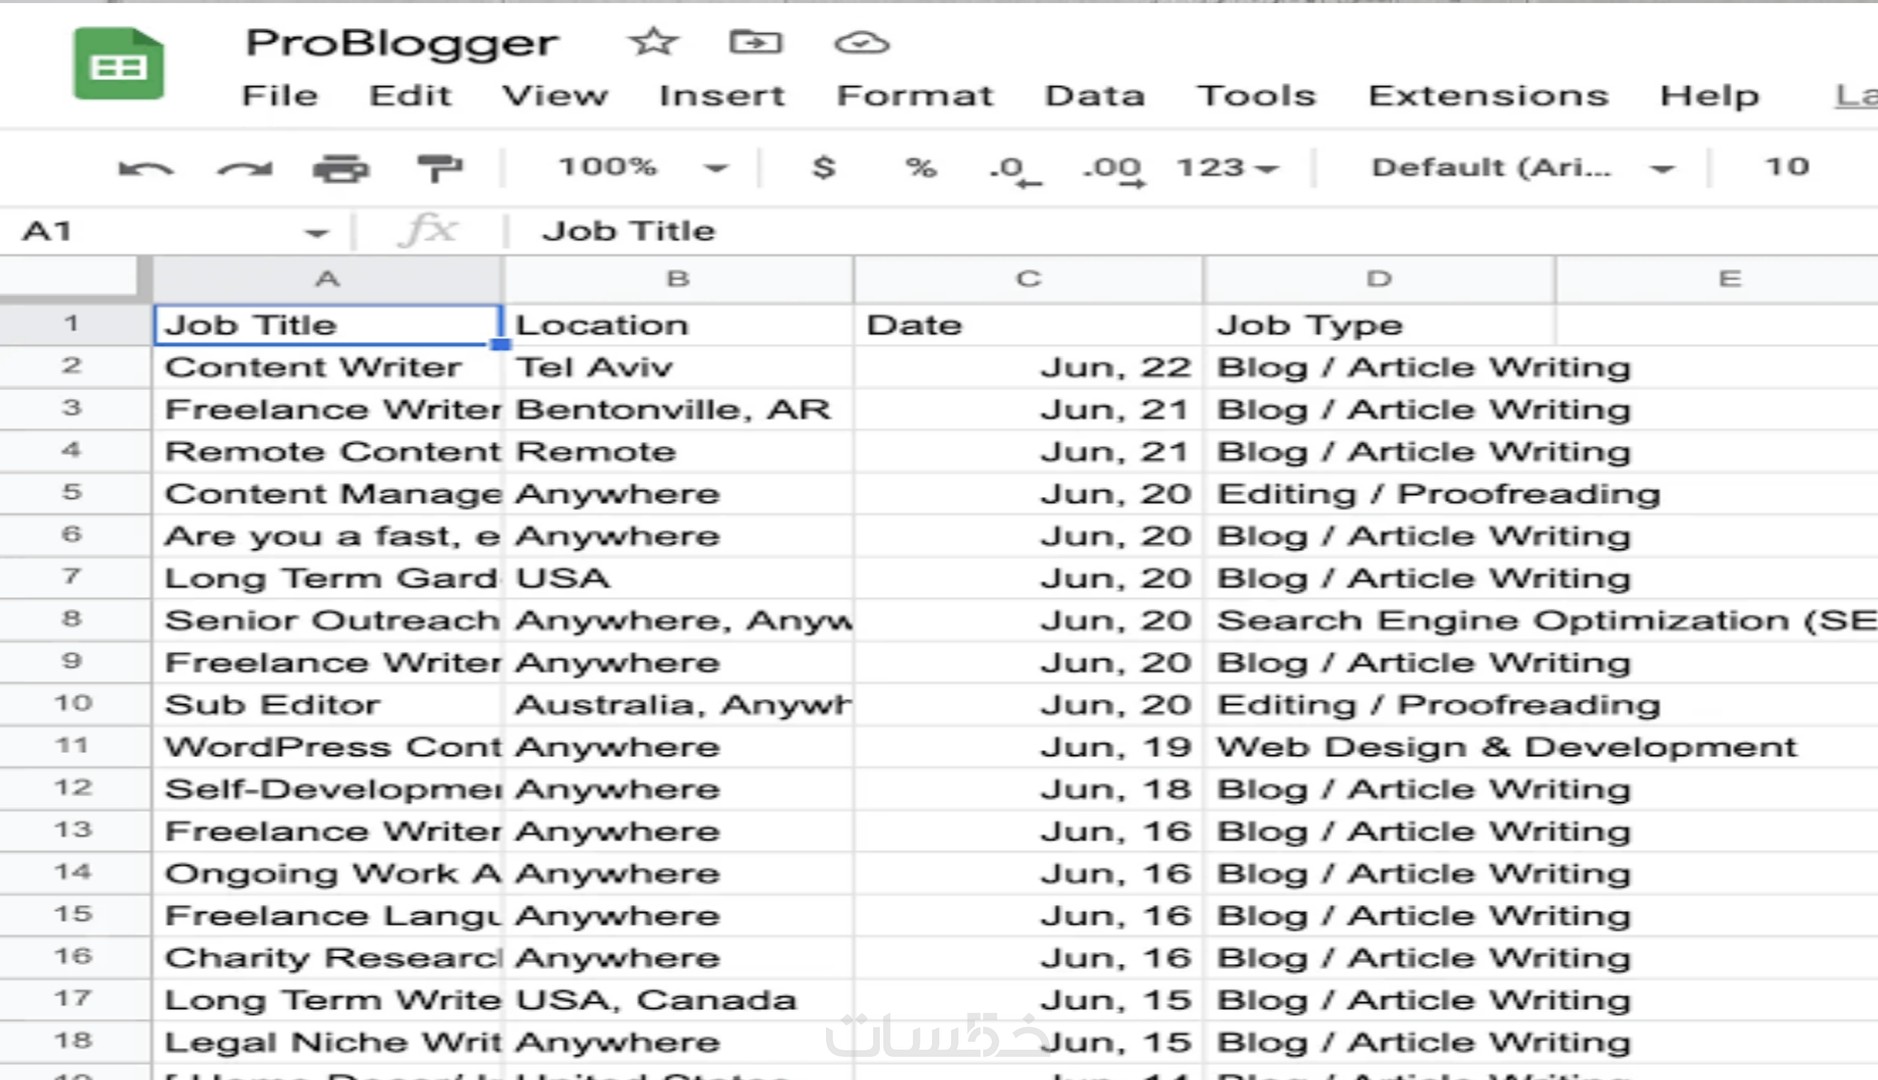Print the spreadsheet
1878x1080 pixels.
pos(341,168)
